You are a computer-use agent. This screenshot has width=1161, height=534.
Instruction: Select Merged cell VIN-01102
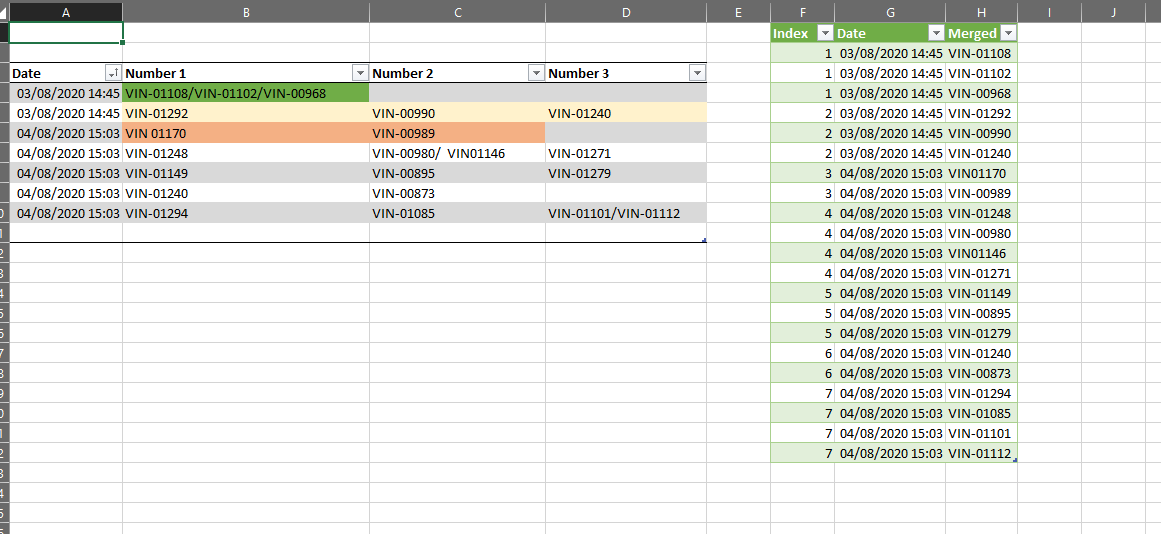click(x=981, y=73)
